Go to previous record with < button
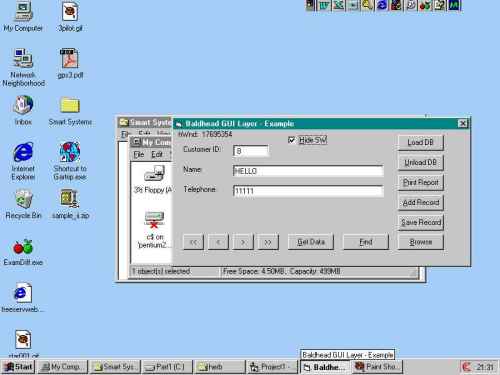The width and height of the screenshot is (500, 375). pyautogui.click(x=218, y=242)
